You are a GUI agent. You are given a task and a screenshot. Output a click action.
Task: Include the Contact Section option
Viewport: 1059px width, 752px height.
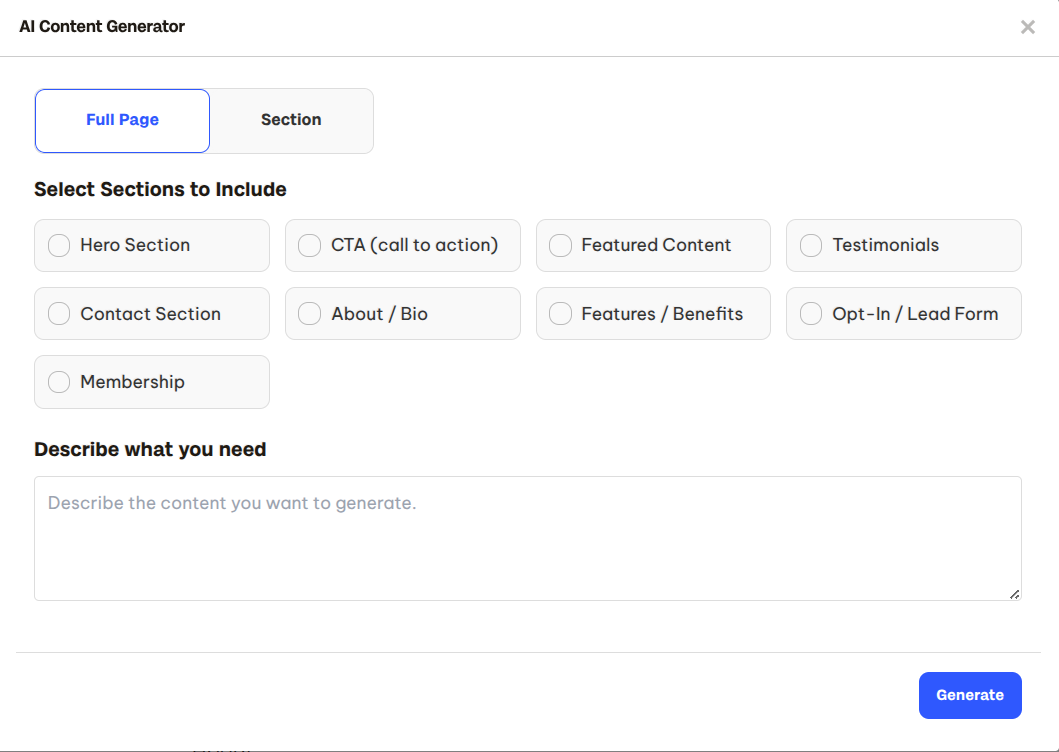pos(59,314)
